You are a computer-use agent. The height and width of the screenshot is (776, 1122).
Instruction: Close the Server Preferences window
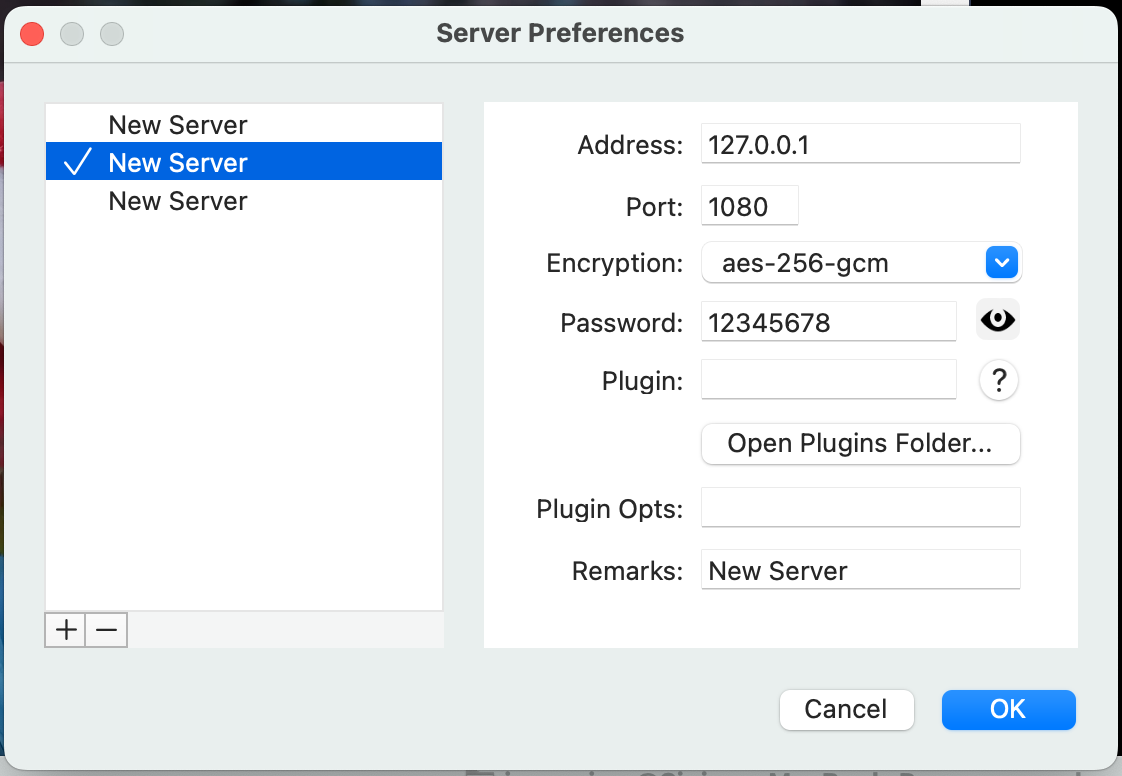pyautogui.click(x=33, y=34)
